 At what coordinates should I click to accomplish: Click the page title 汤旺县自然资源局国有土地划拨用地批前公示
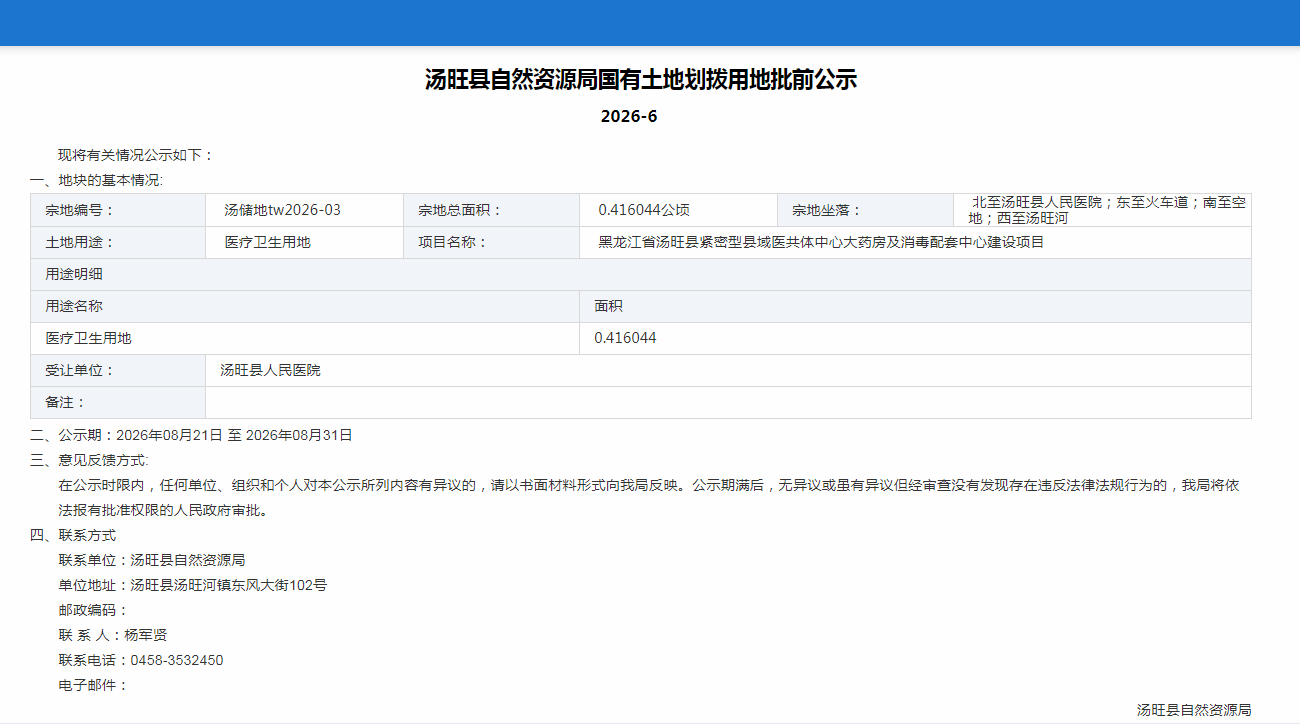641,80
